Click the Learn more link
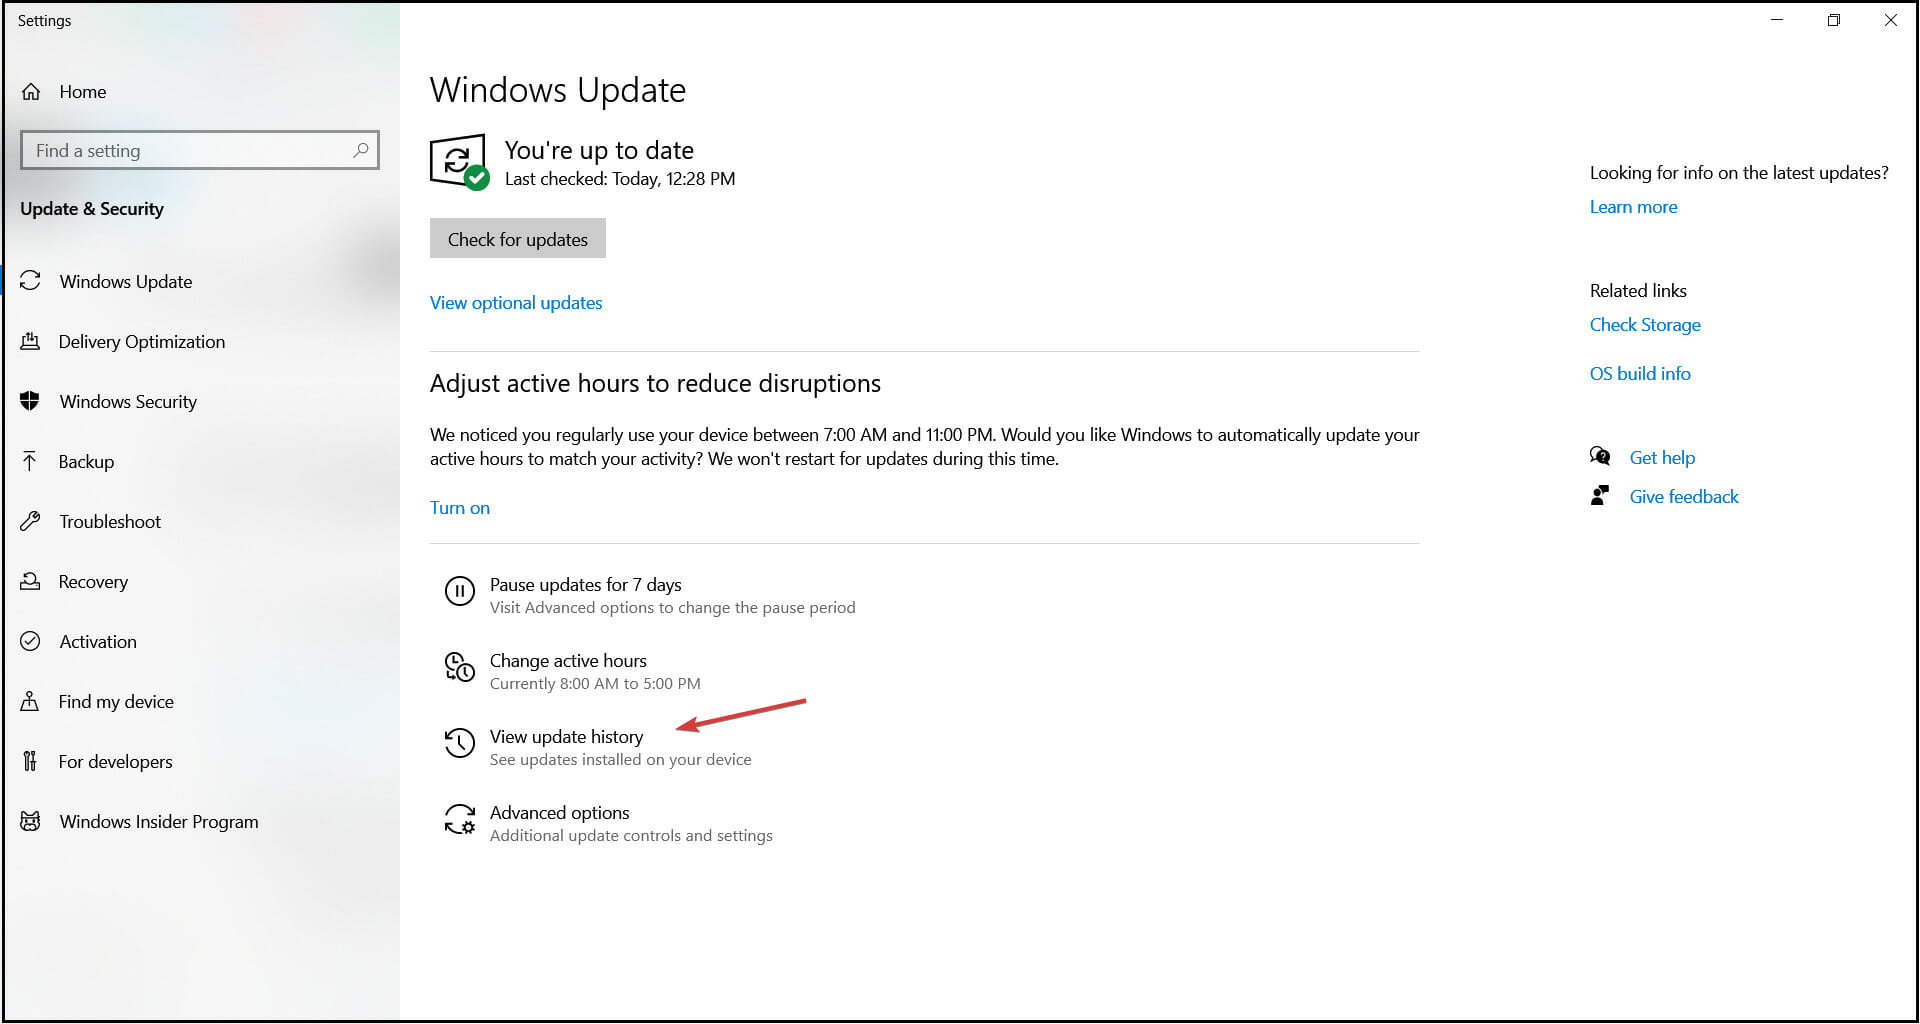Viewport: 1920px width, 1024px height. pyautogui.click(x=1634, y=207)
